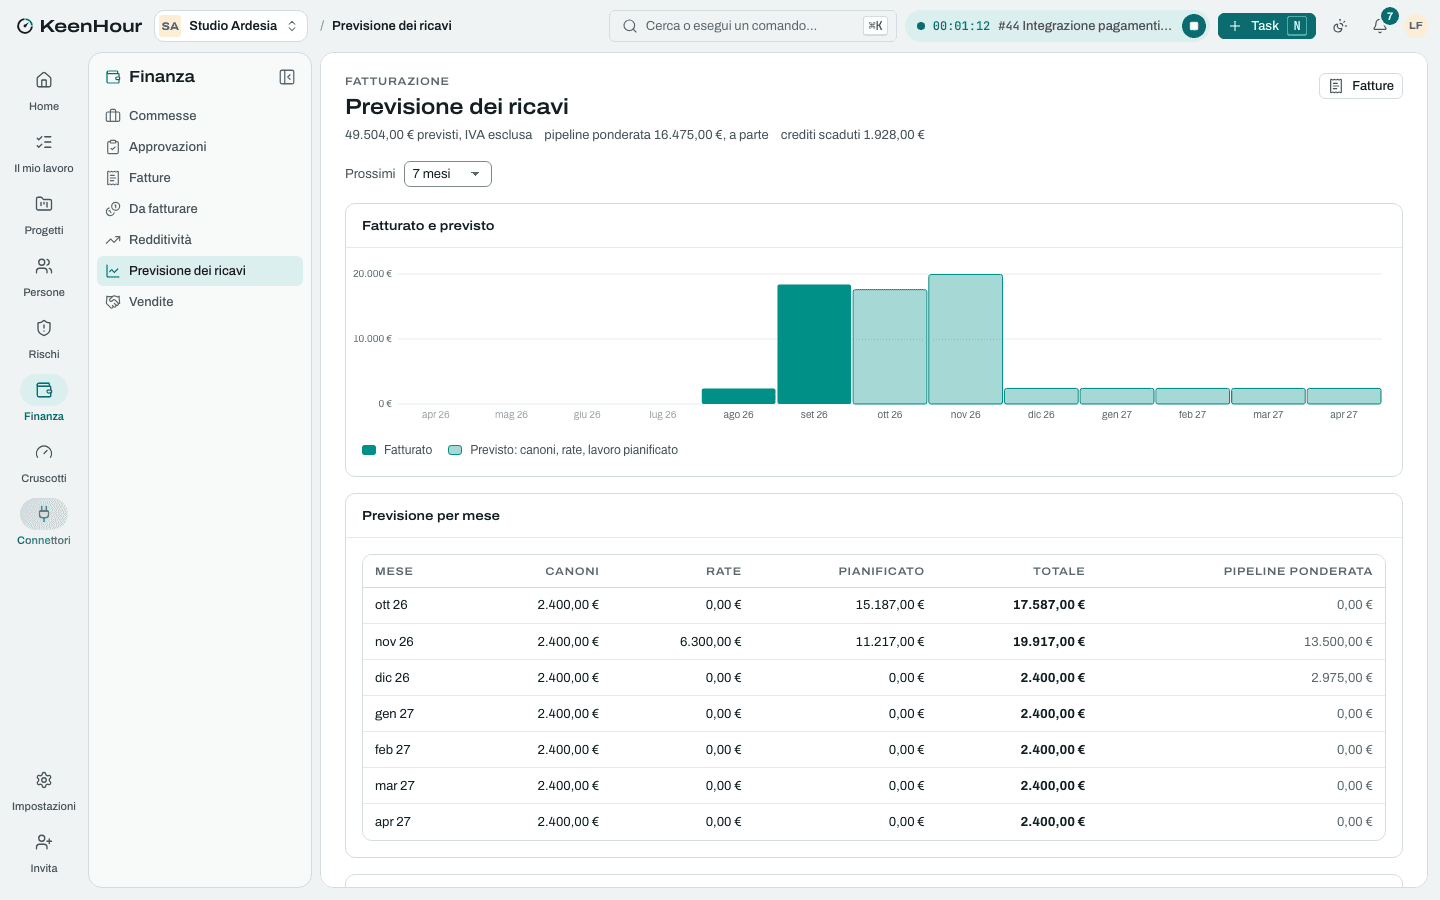
Task: Collapse the Finanza side panel
Action: (x=287, y=77)
